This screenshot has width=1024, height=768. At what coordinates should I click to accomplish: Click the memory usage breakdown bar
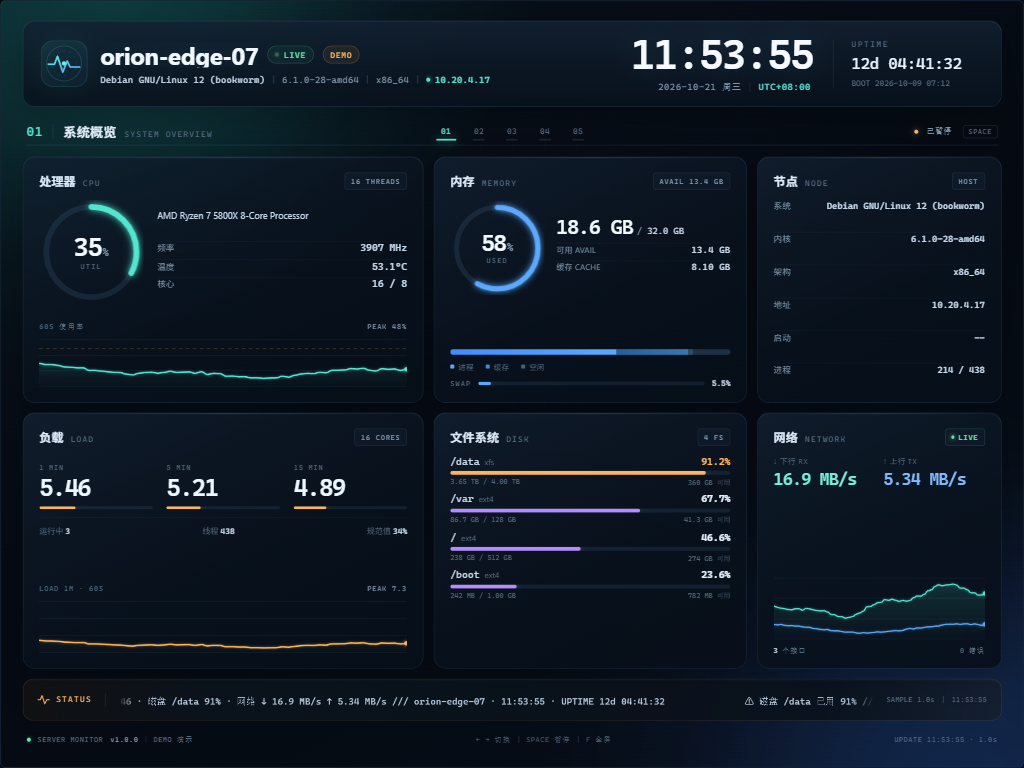[590, 352]
